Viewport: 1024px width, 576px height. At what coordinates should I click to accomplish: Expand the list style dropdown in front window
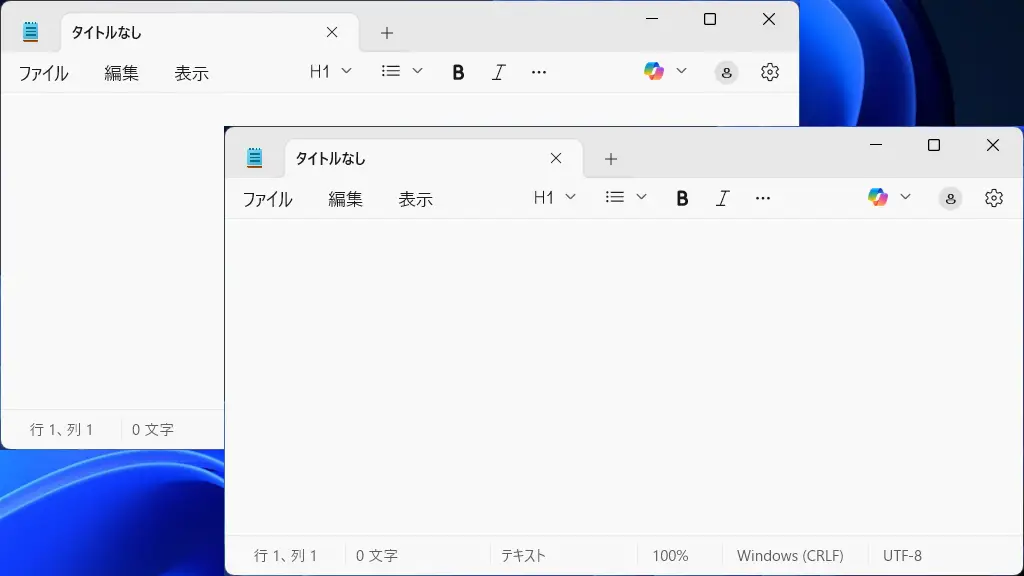(x=626, y=197)
